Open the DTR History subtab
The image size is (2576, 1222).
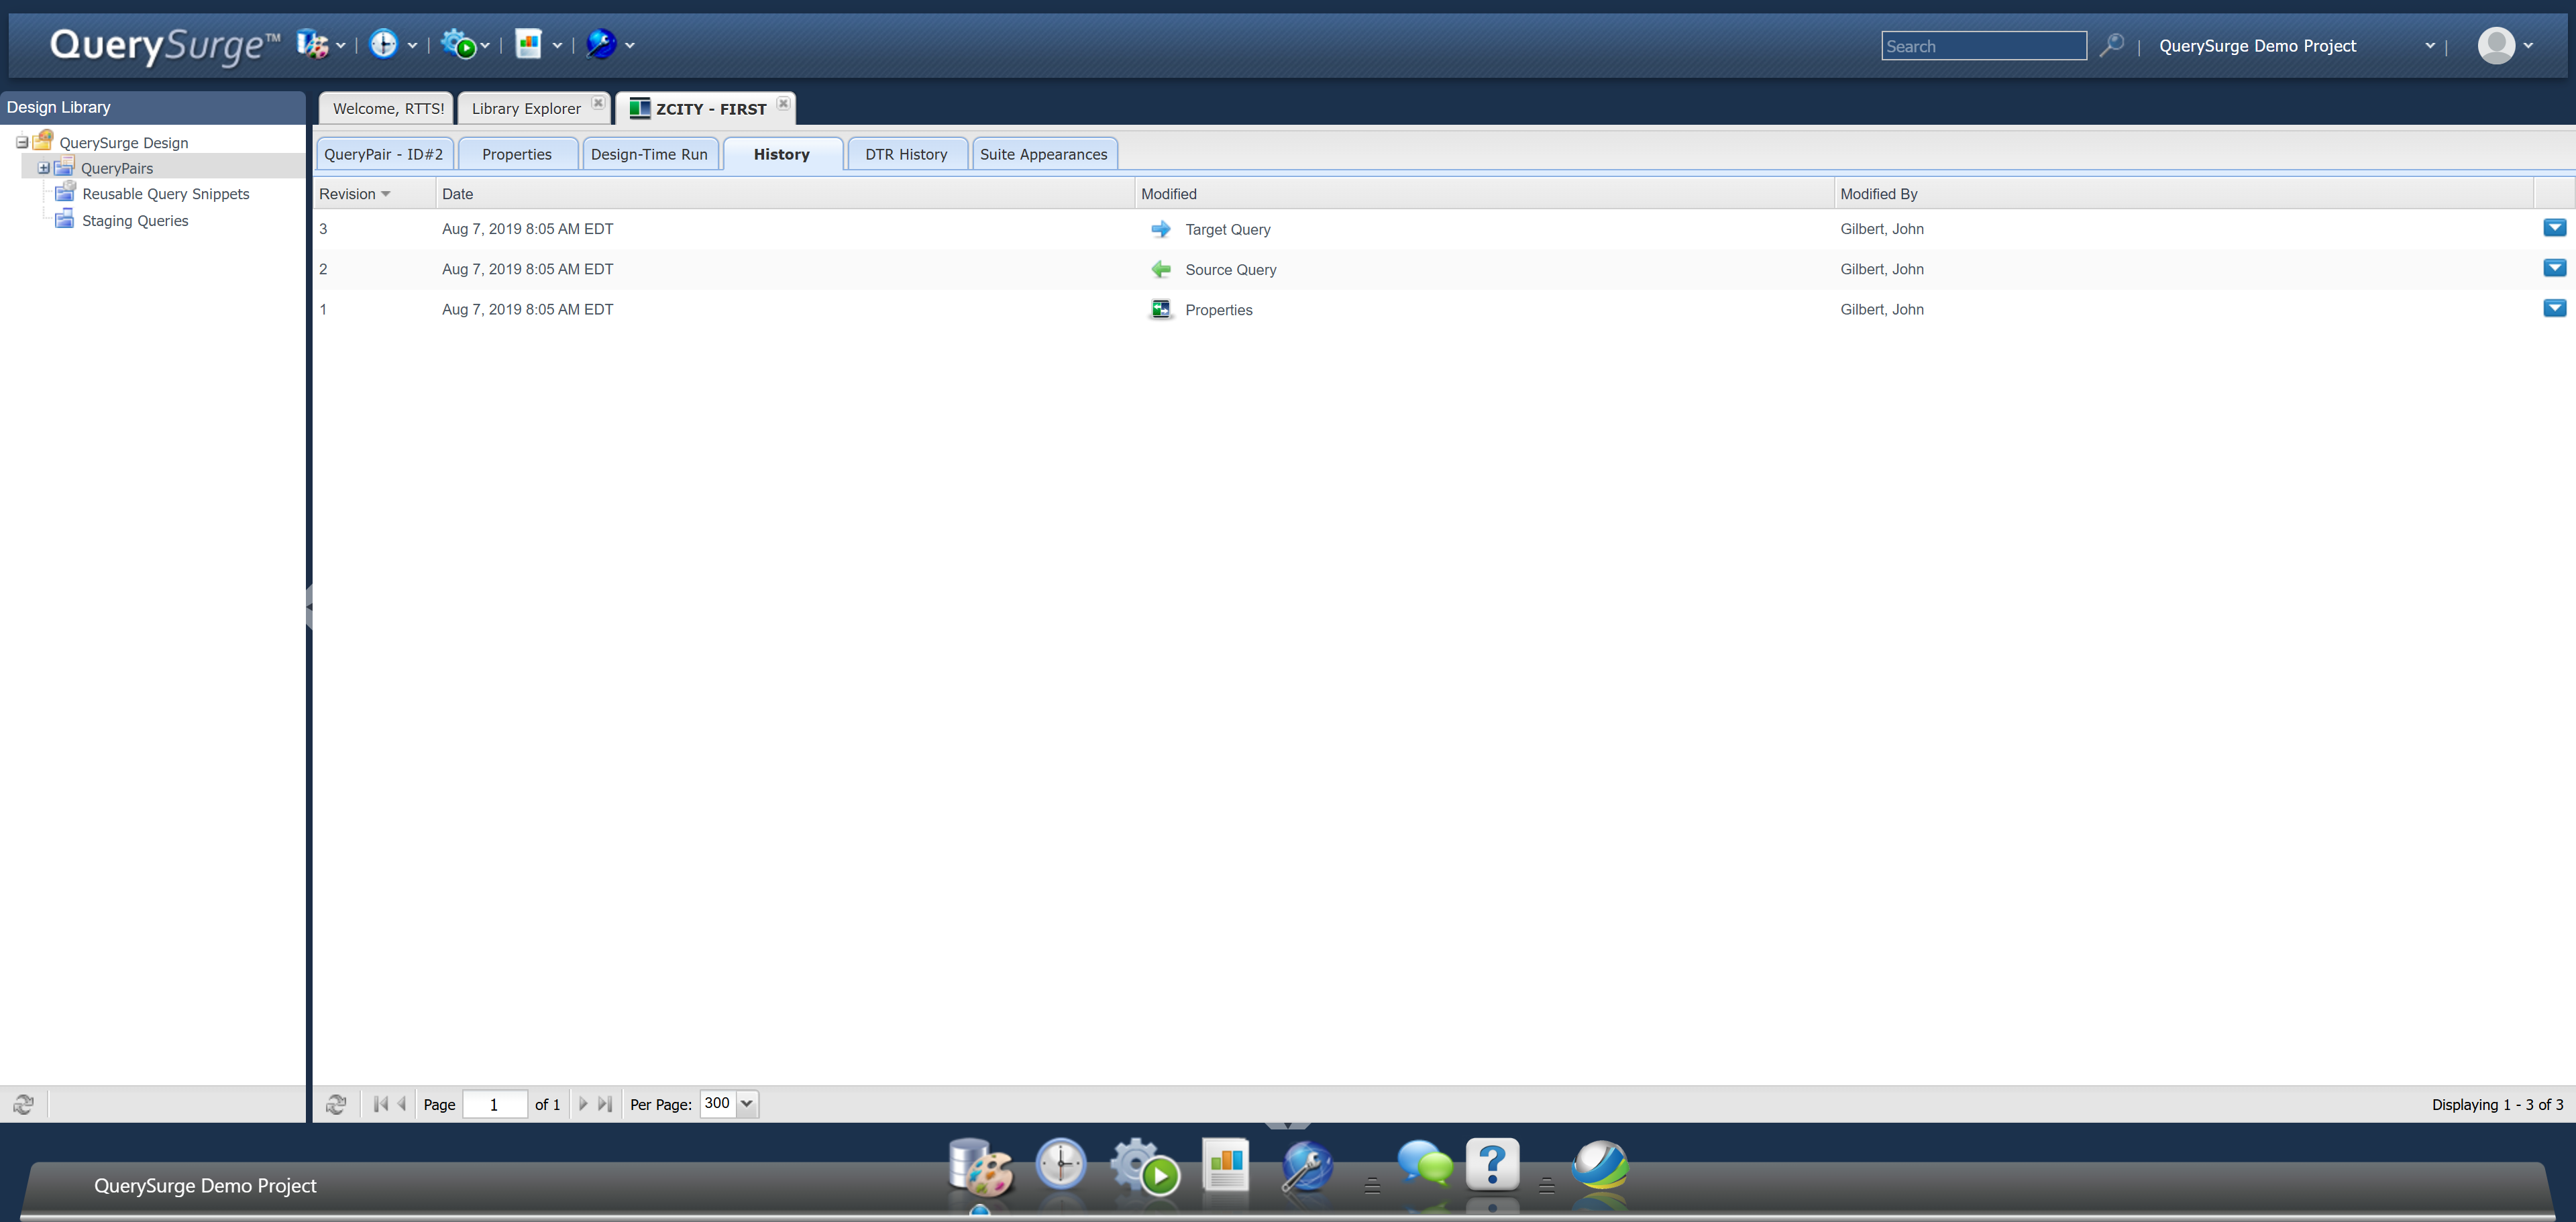[906, 154]
